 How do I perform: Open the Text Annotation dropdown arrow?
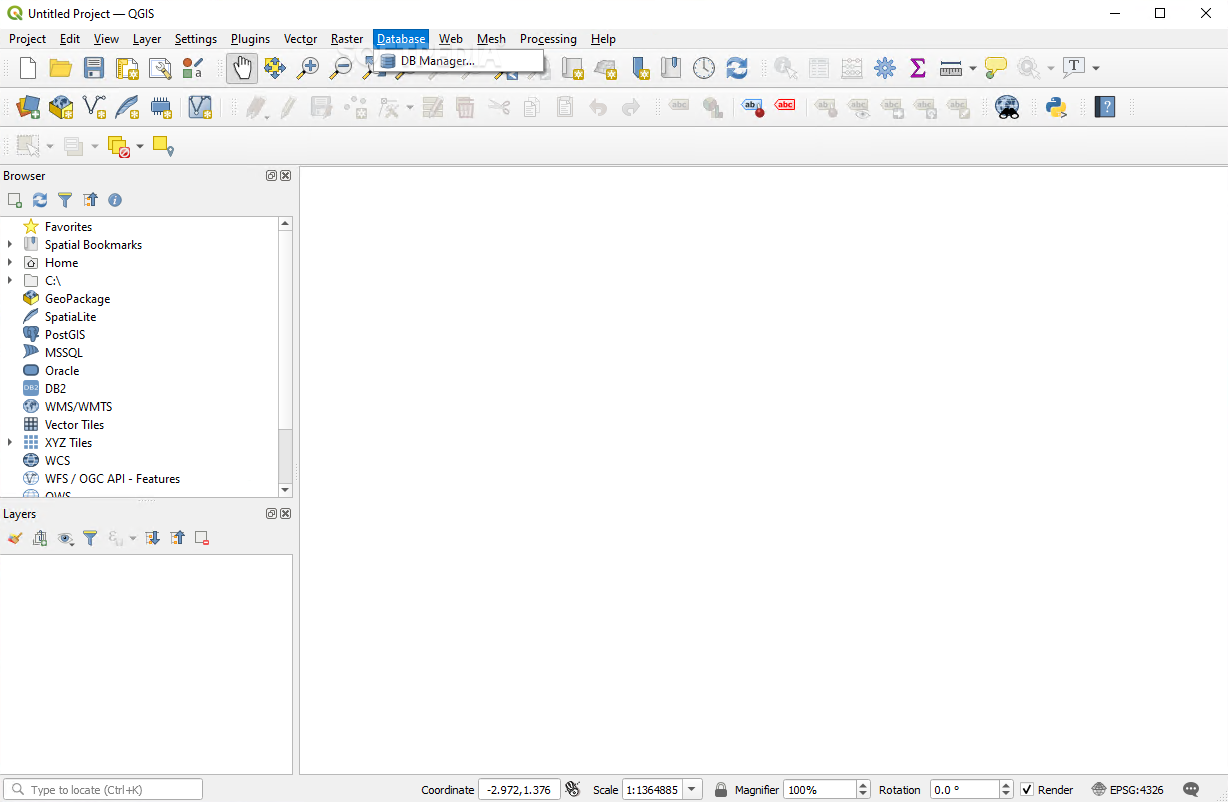[1096, 68]
